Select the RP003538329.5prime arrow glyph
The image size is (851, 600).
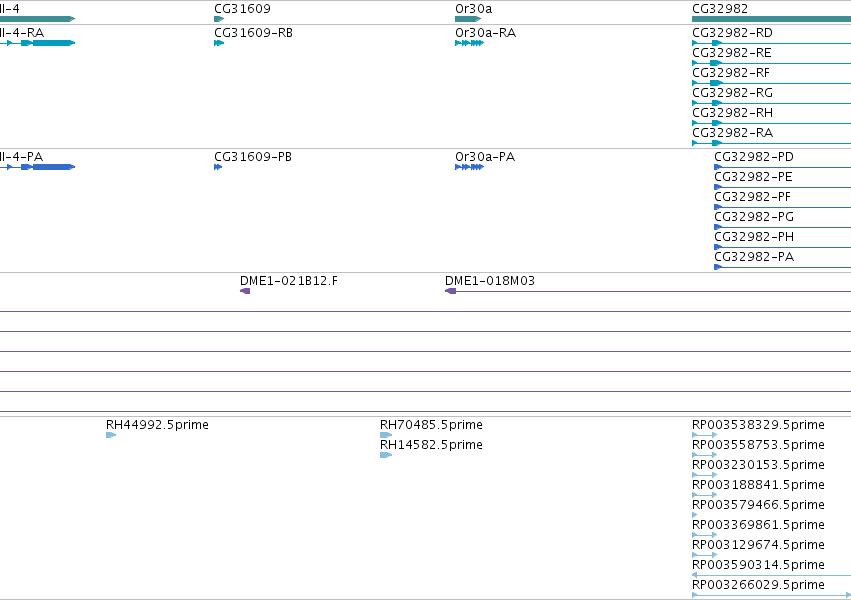click(x=704, y=435)
